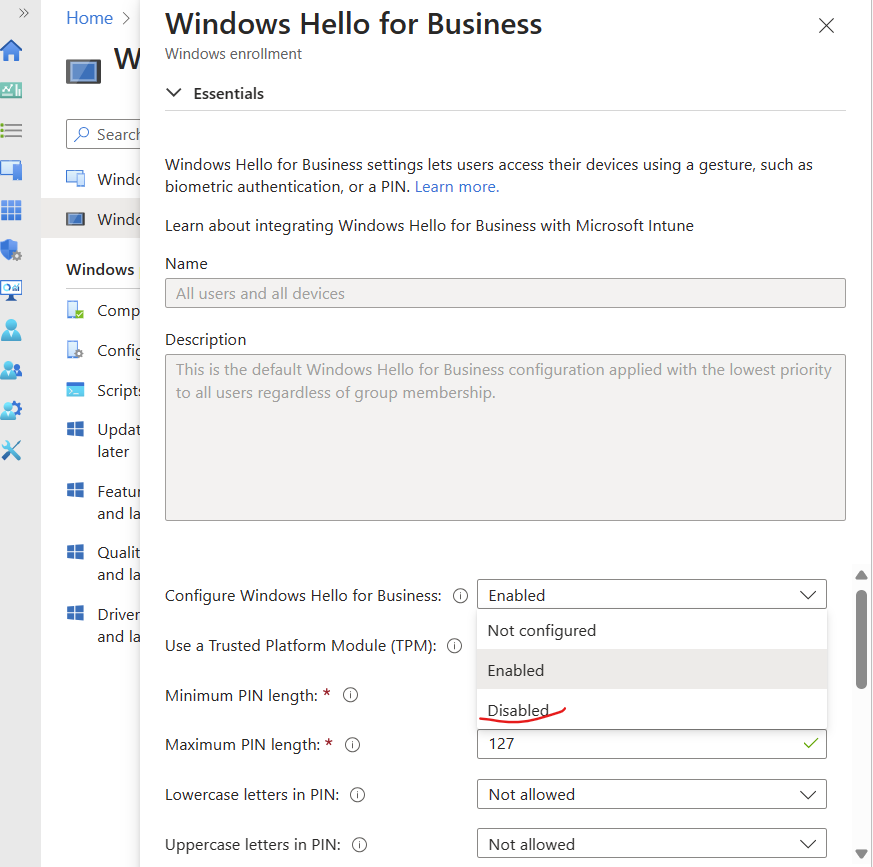The image size is (873, 867).
Task: Go to Home breadcrumb link
Action: point(89,18)
